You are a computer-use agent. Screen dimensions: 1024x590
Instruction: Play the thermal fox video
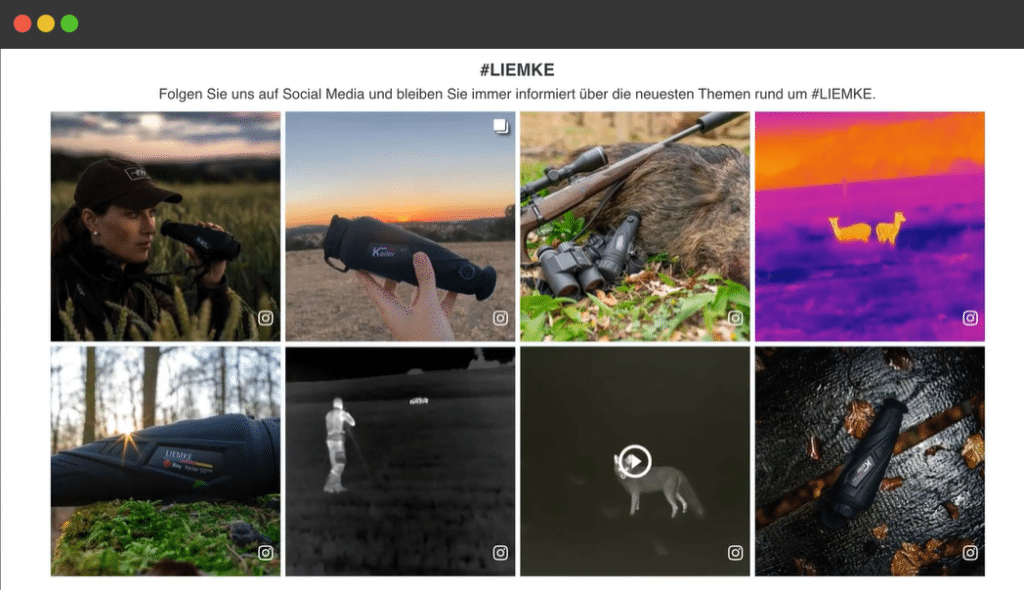(635, 461)
